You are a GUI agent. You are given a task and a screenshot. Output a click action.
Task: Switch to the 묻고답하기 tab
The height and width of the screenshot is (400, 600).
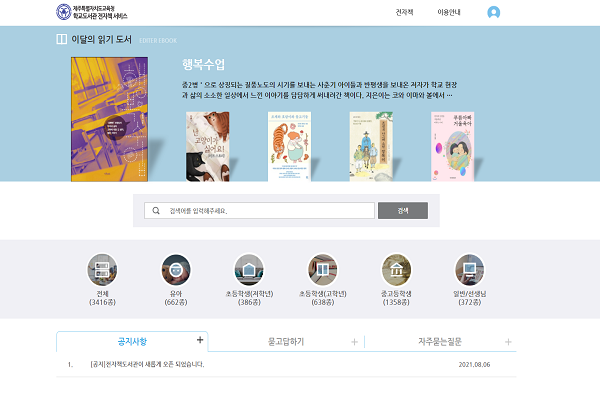[286, 341]
